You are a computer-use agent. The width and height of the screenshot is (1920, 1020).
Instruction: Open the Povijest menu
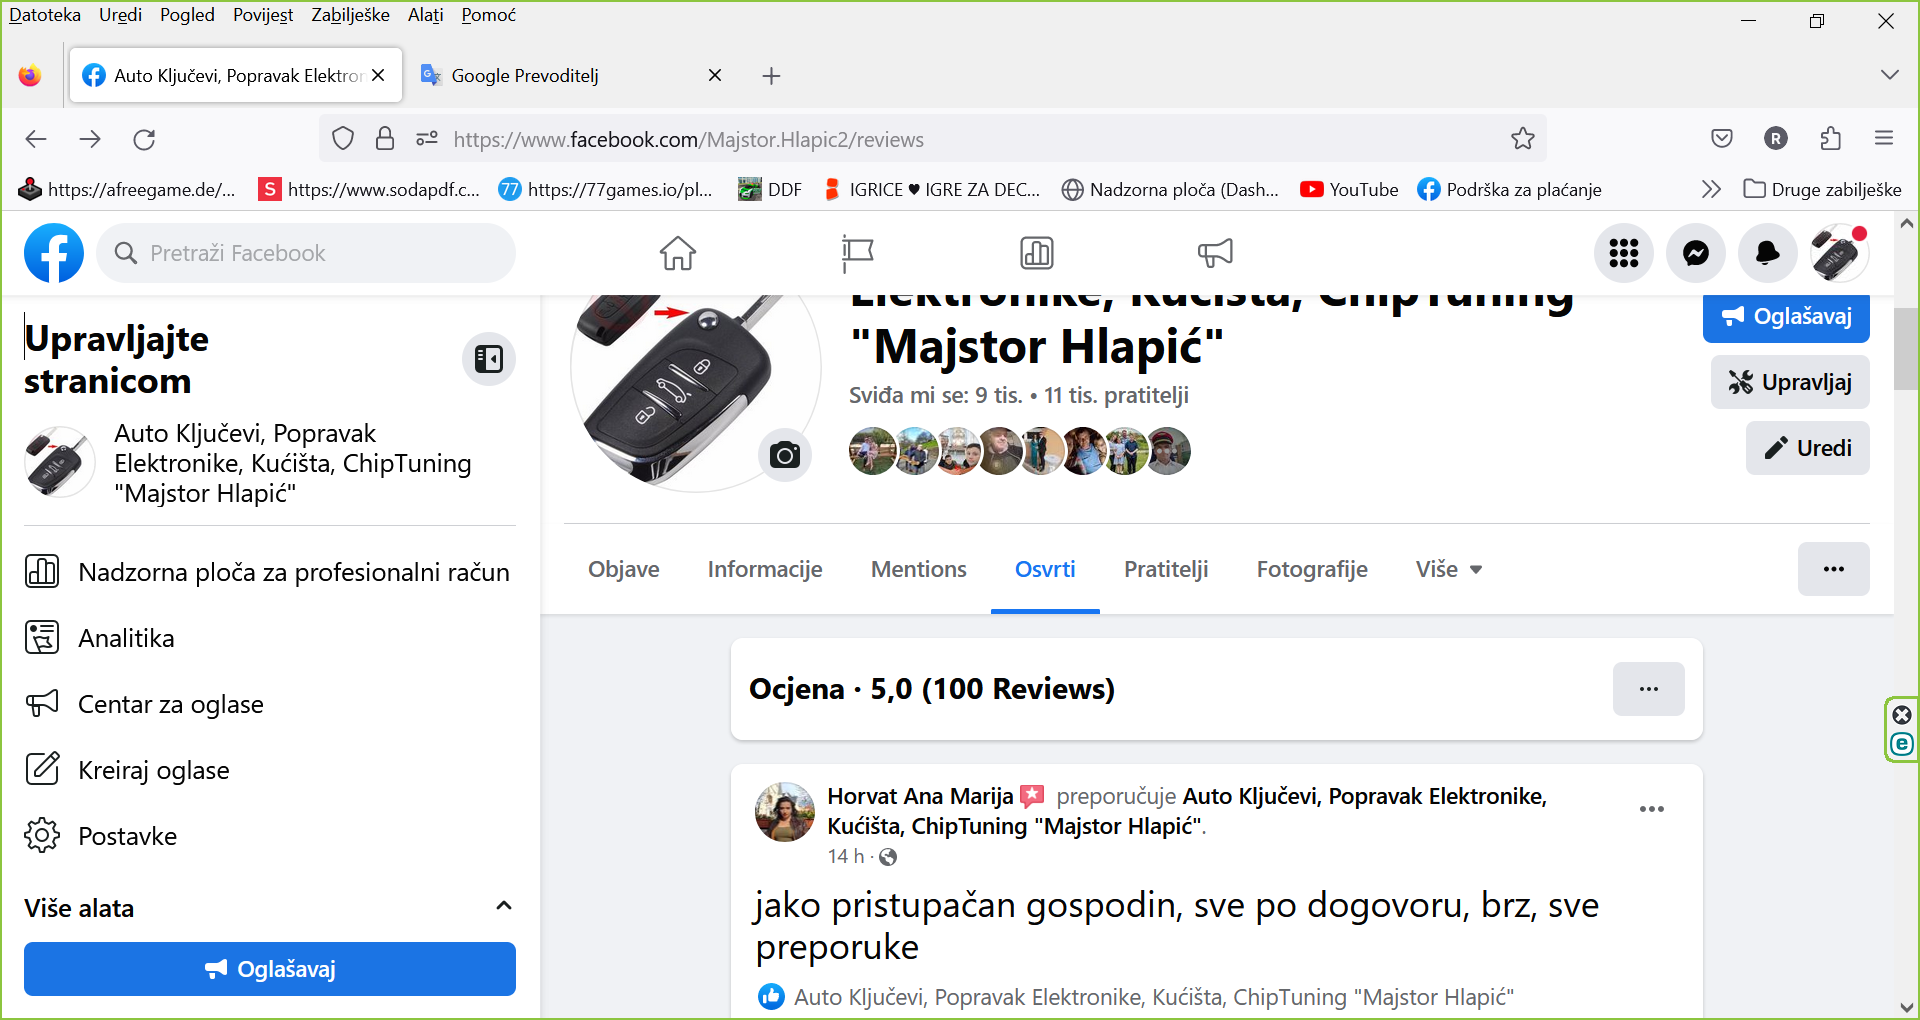click(263, 15)
